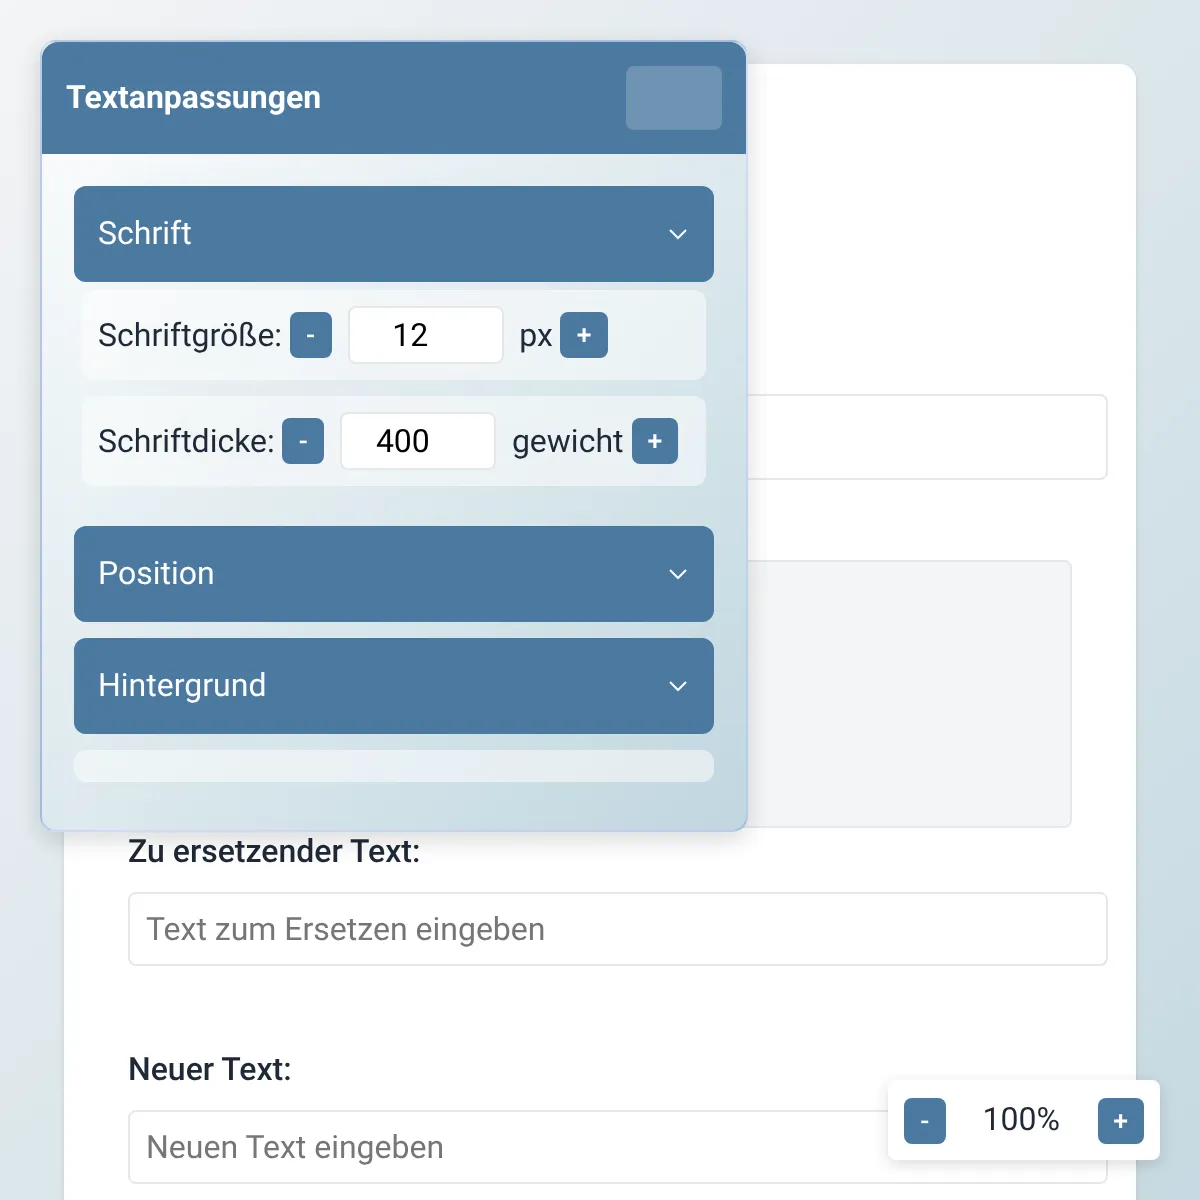Collapse the Schrift section
The width and height of the screenshot is (1200, 1200).
click(394, 234)
